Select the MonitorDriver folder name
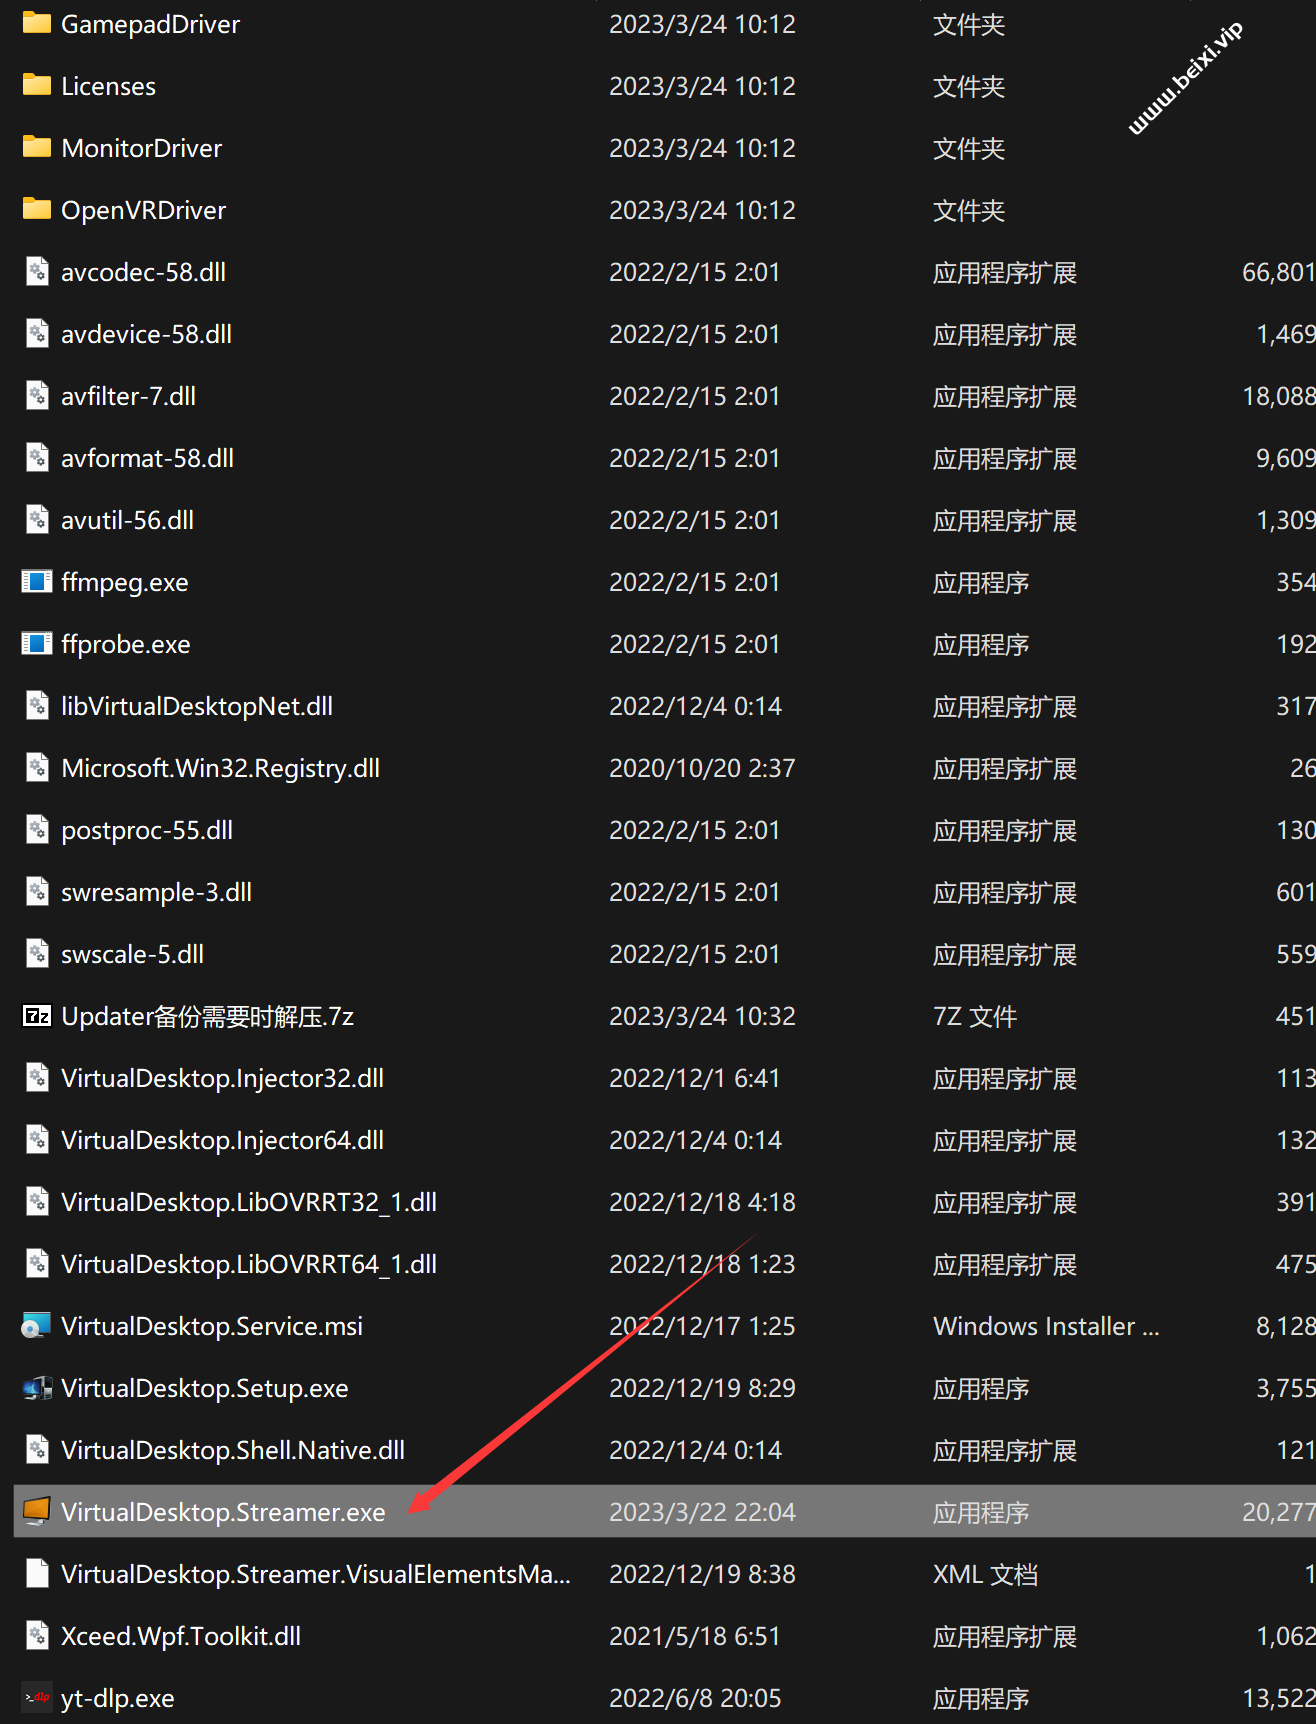Image resolution: width=1316 pixels, height=1724 pixels. (141, 148)
